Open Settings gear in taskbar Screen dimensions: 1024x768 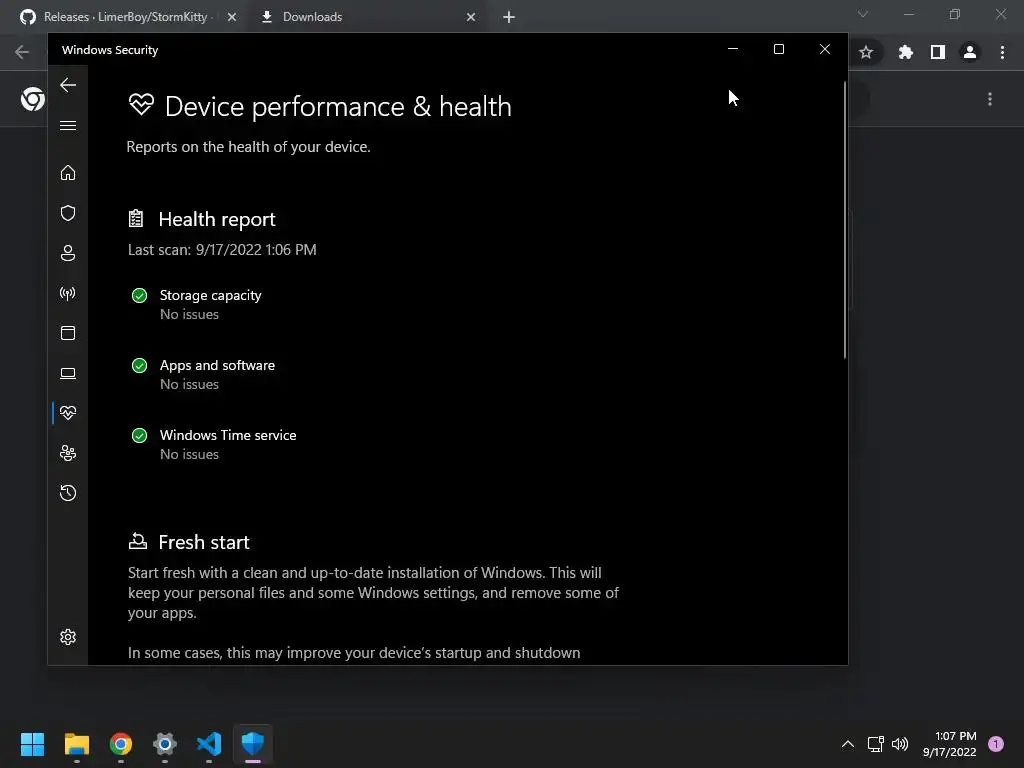tap(165, 744)
